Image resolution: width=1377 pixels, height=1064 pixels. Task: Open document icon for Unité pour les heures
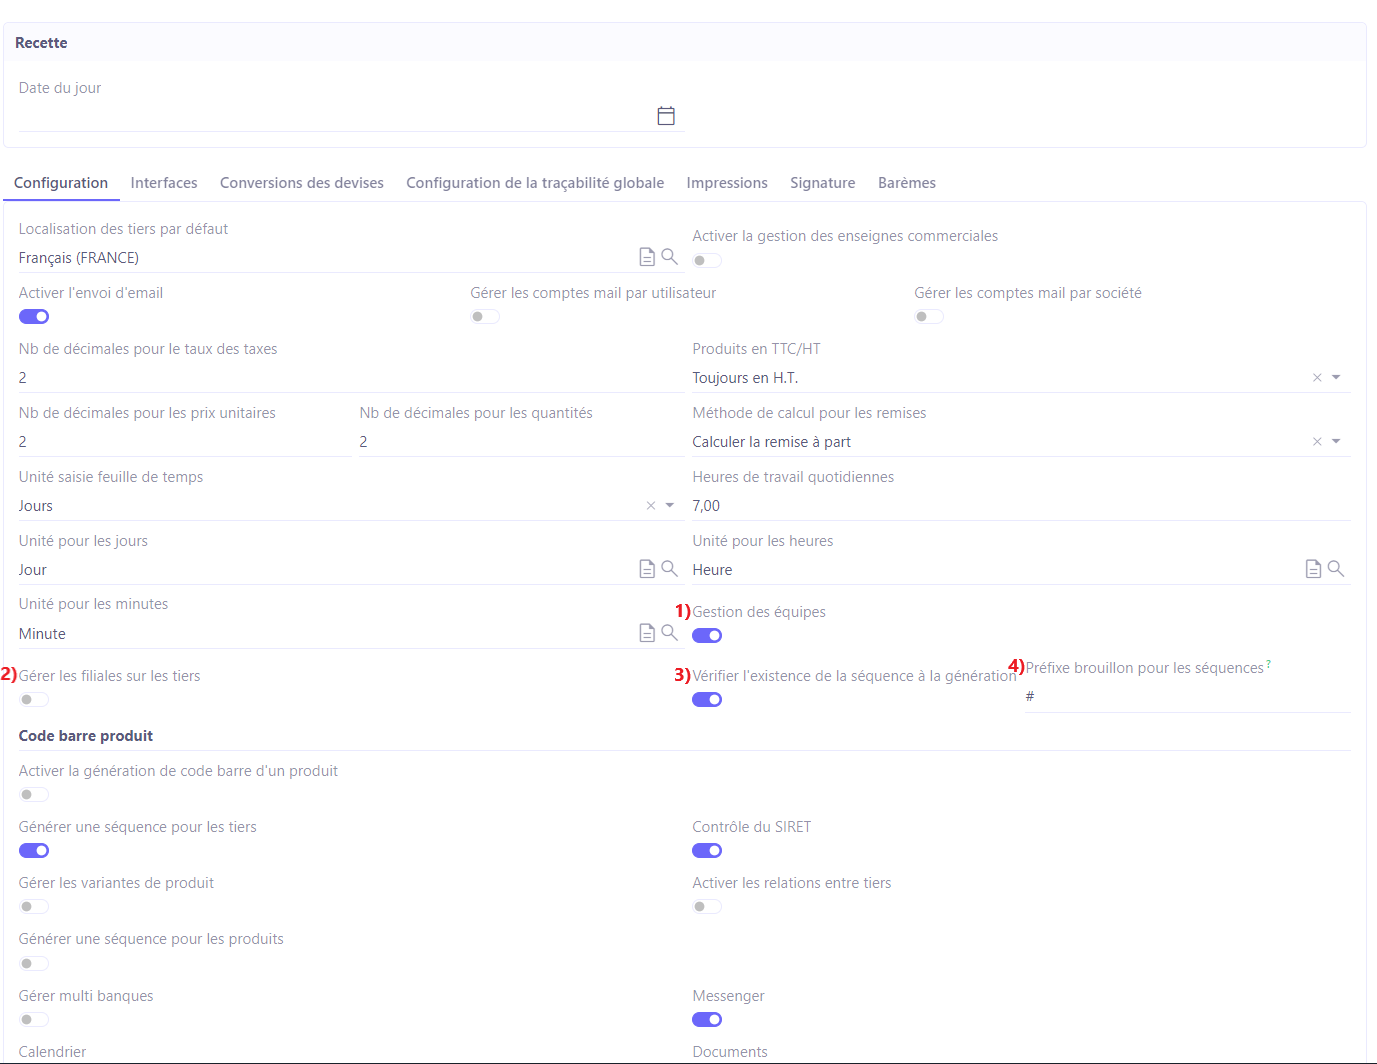(x=1313, y=569)
